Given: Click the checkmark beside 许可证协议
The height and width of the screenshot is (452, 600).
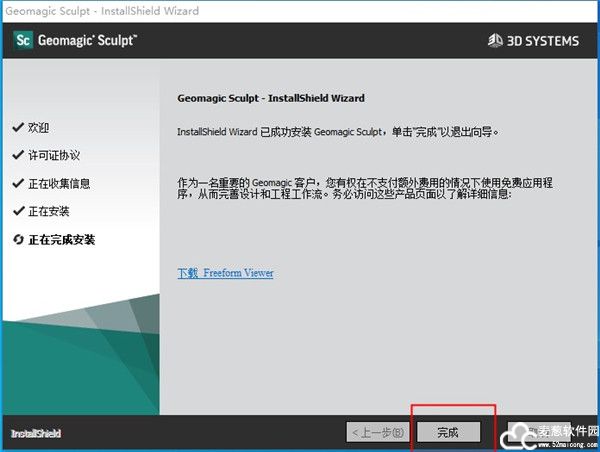Looking at the screenshot, I should point(18,155).
